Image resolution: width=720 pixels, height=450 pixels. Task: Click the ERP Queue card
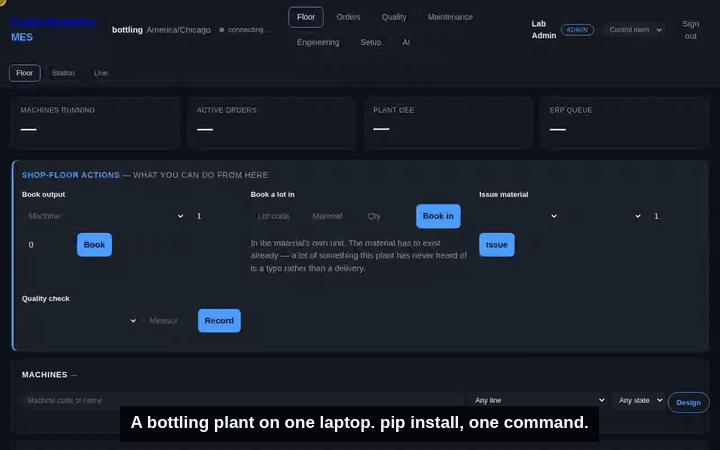click(624, 123)
